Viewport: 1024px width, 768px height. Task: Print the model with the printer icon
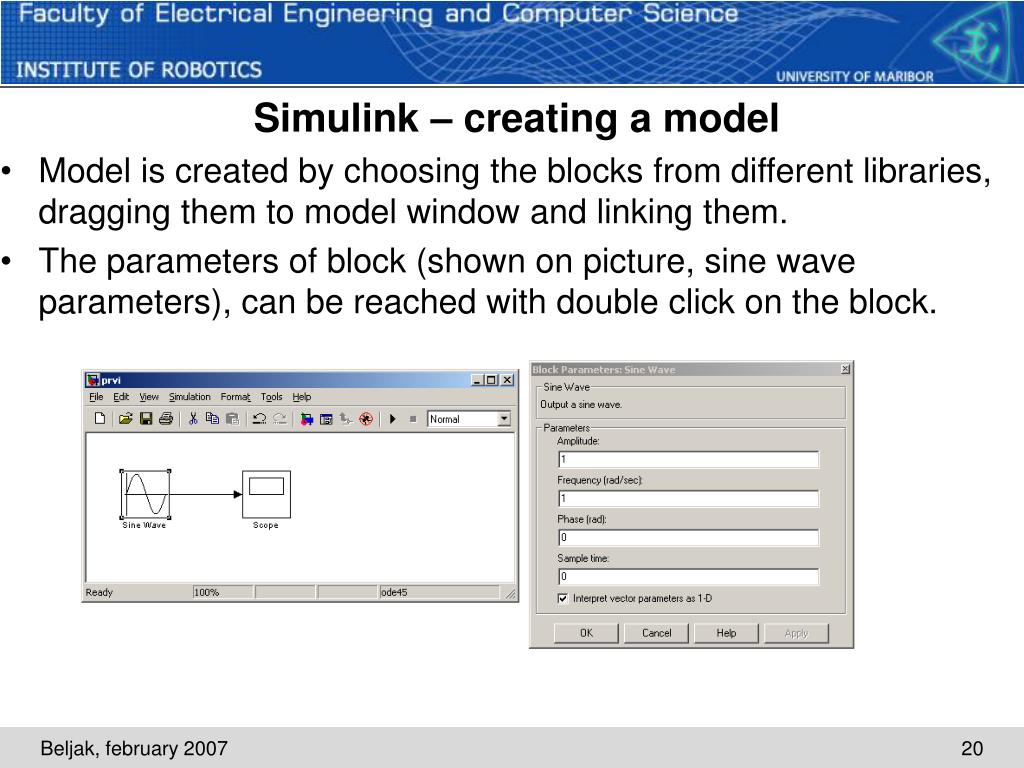click(166, 419)
